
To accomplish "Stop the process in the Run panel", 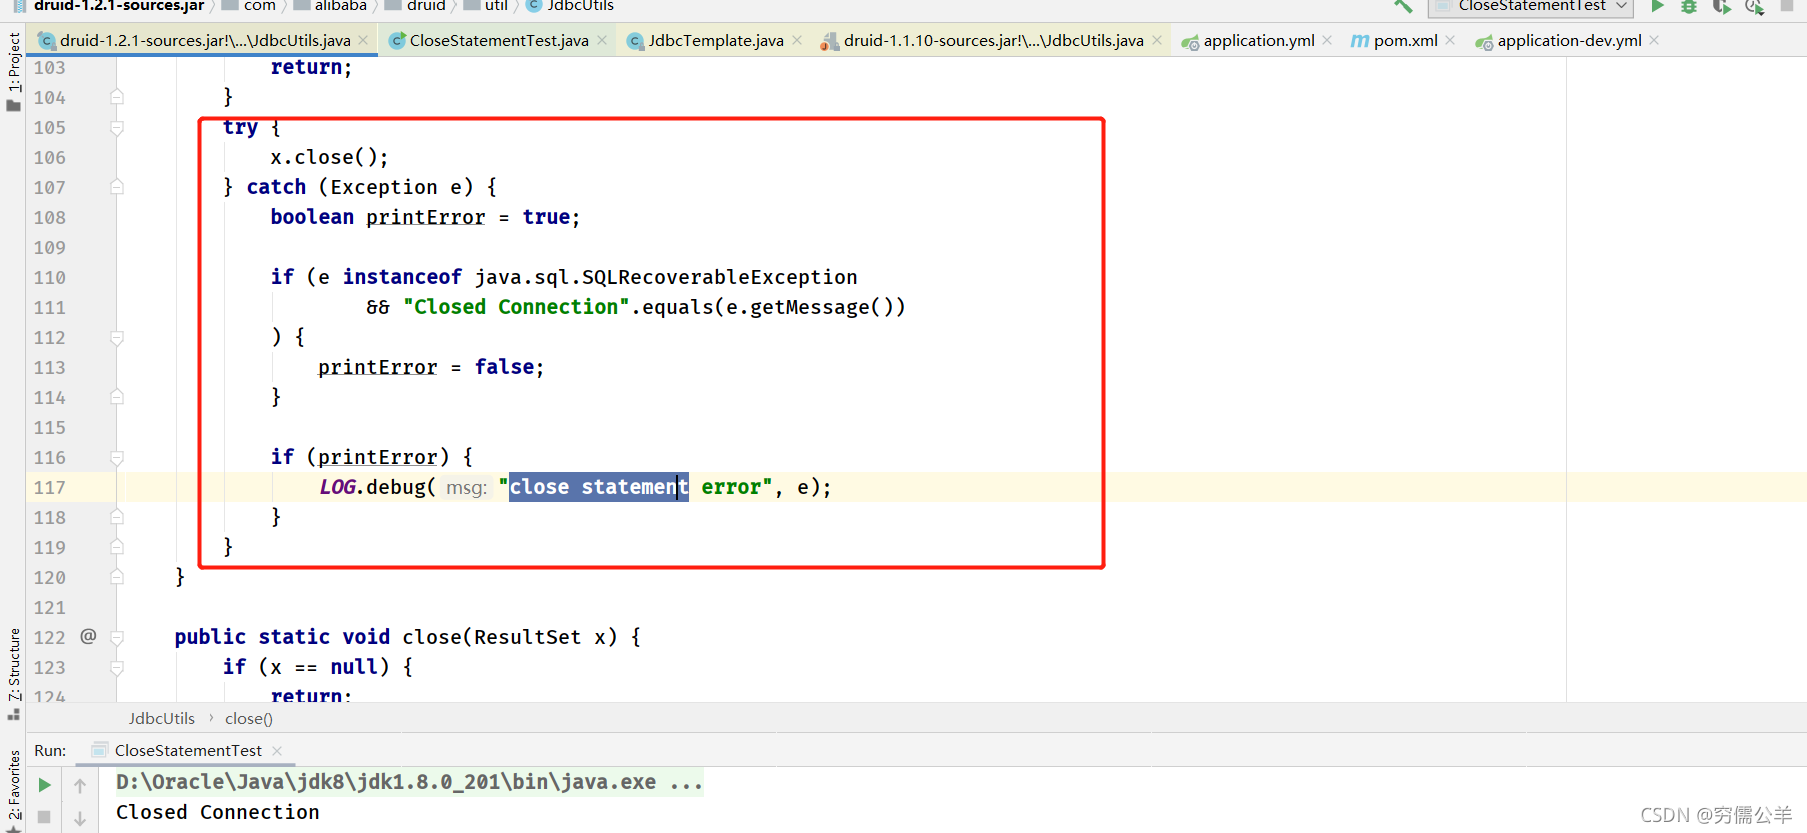I will [44, 817].
